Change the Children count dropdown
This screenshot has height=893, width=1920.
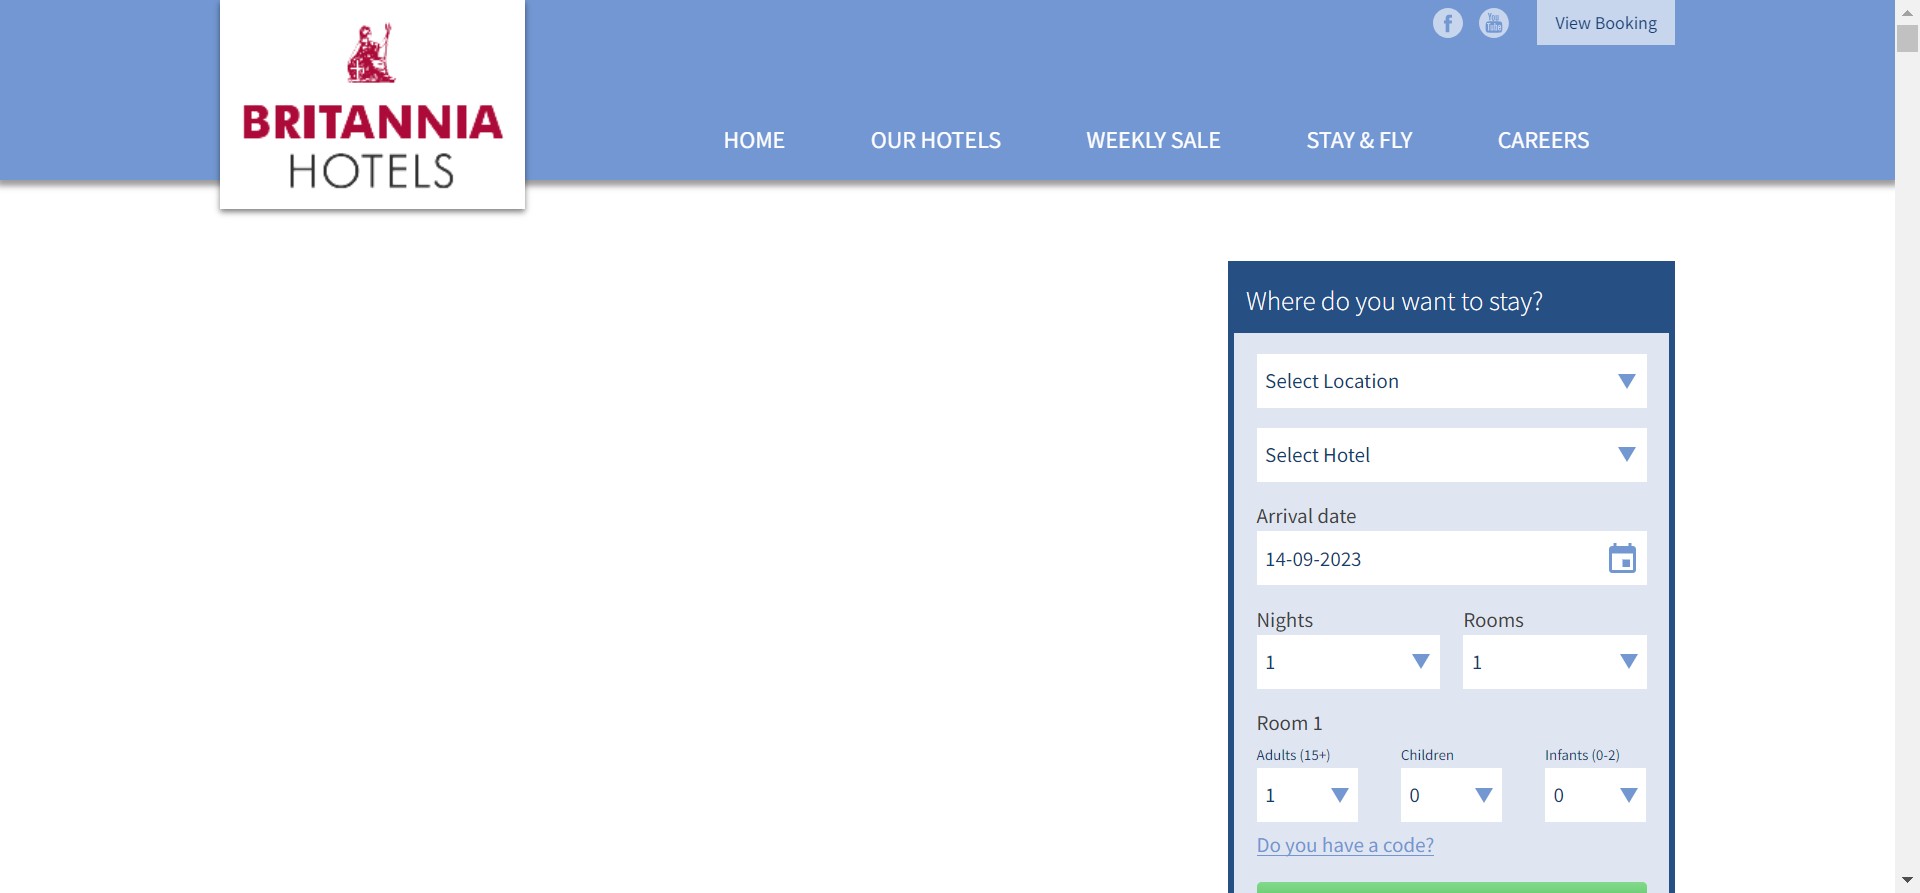[x=1450, y=795]
